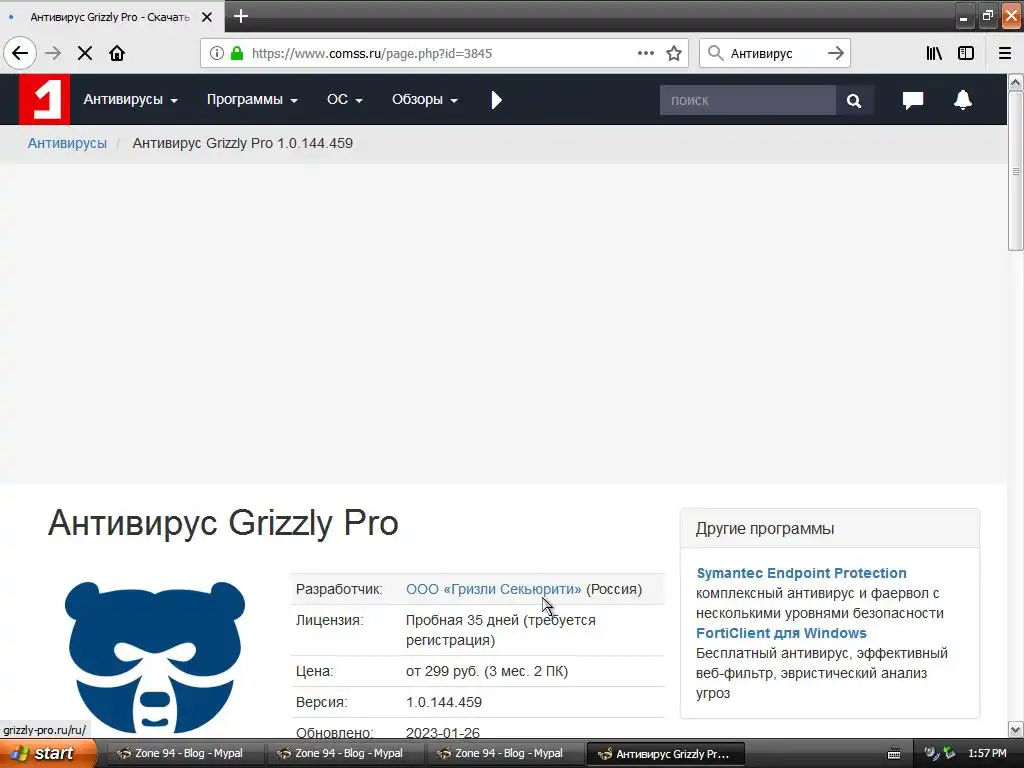Expand the Обзоры dropdown menu

click(424, 99)
